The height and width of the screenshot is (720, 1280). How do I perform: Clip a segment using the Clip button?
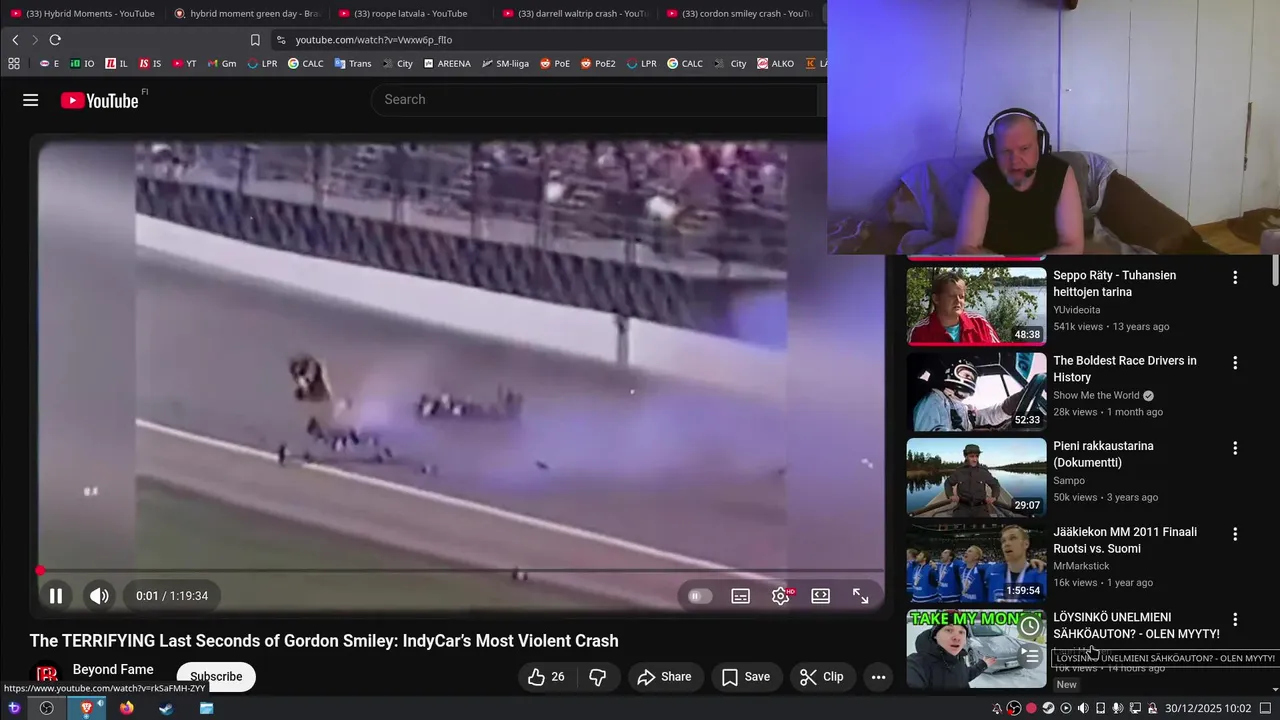tap(821, 677)
